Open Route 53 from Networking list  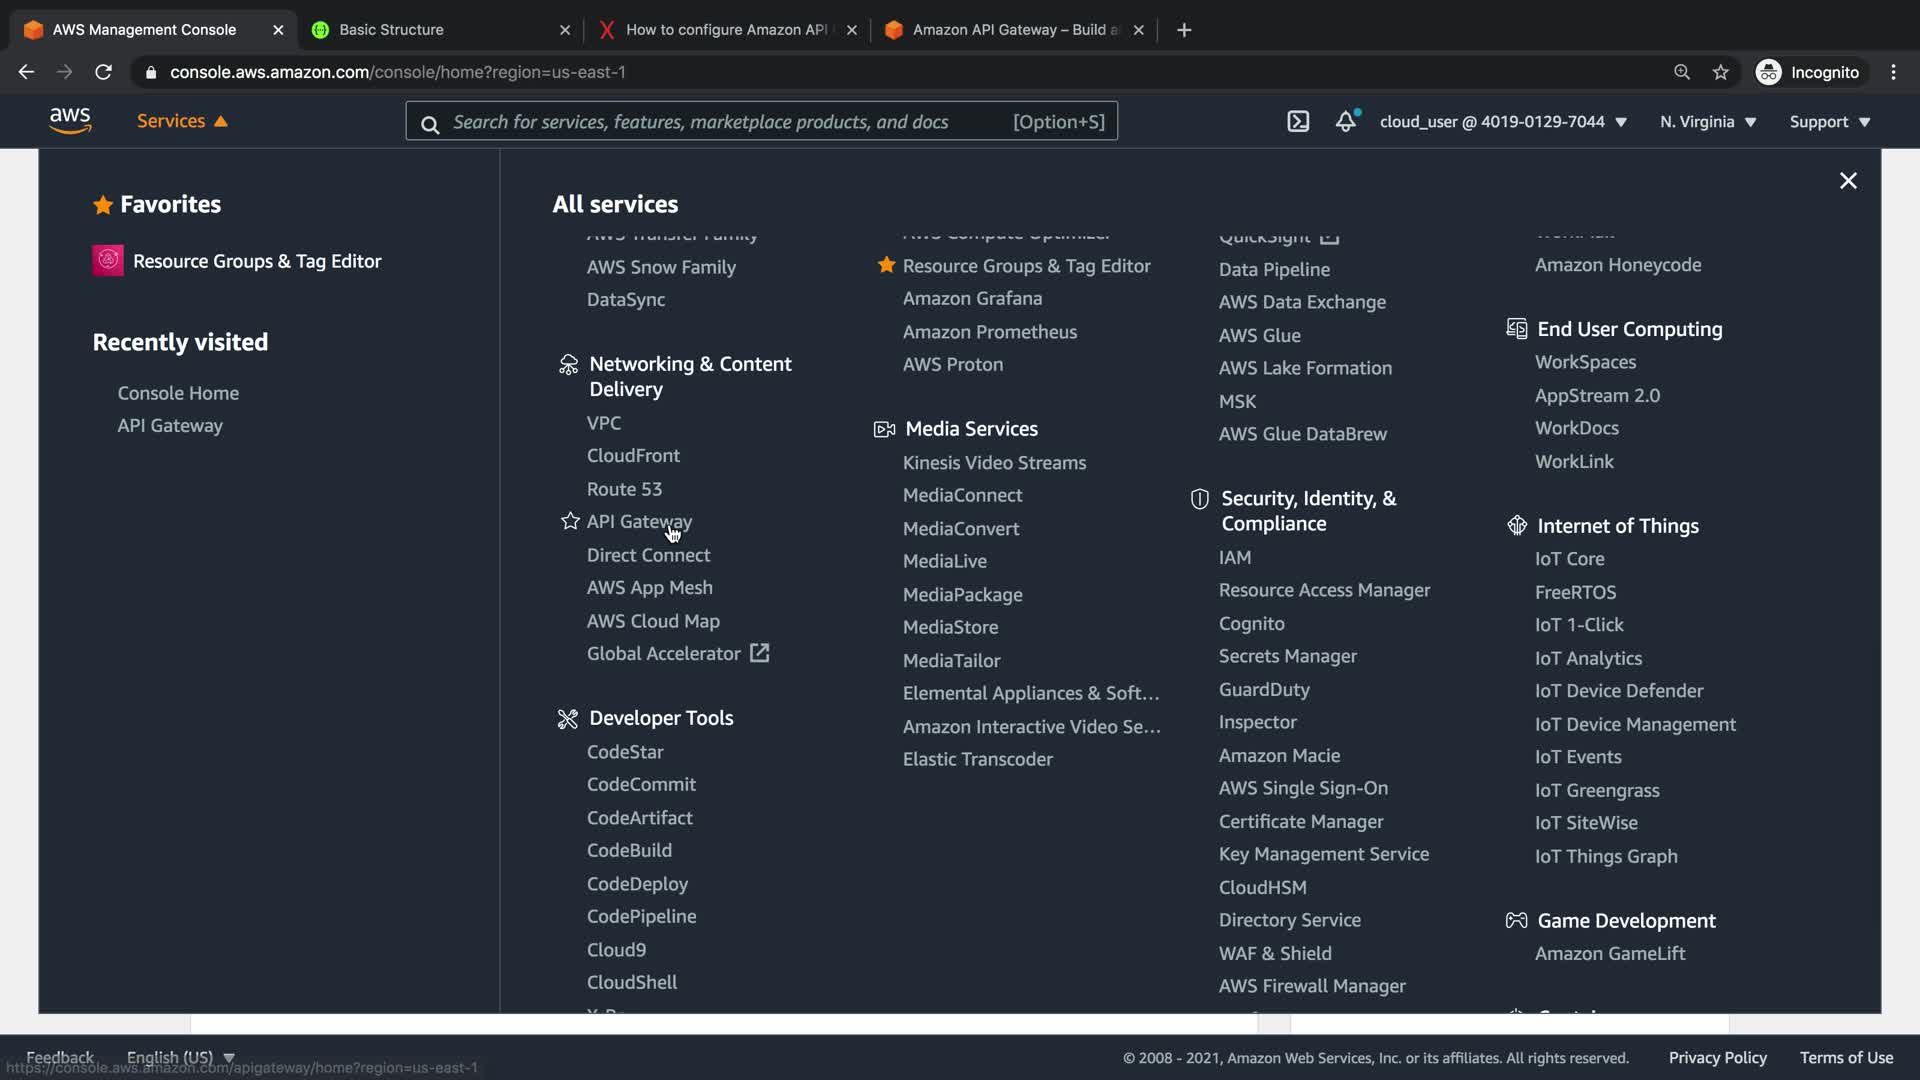pyautogui.click(x=624, y=489)
